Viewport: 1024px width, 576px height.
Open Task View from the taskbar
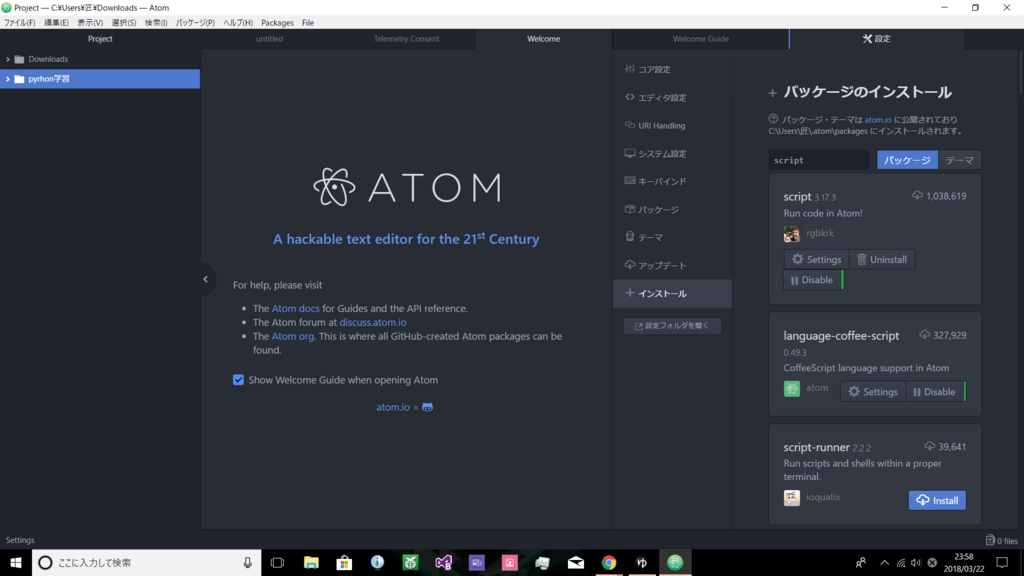278,562
